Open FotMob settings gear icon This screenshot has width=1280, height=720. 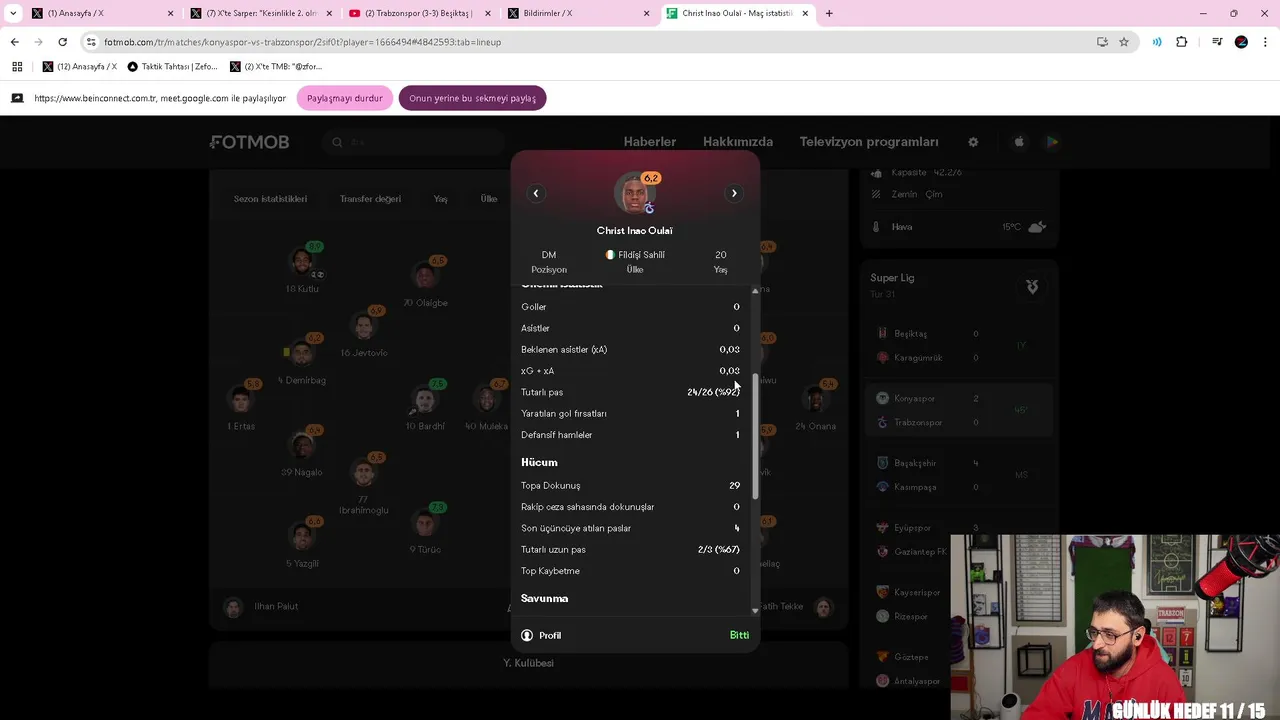pos(973,142)
